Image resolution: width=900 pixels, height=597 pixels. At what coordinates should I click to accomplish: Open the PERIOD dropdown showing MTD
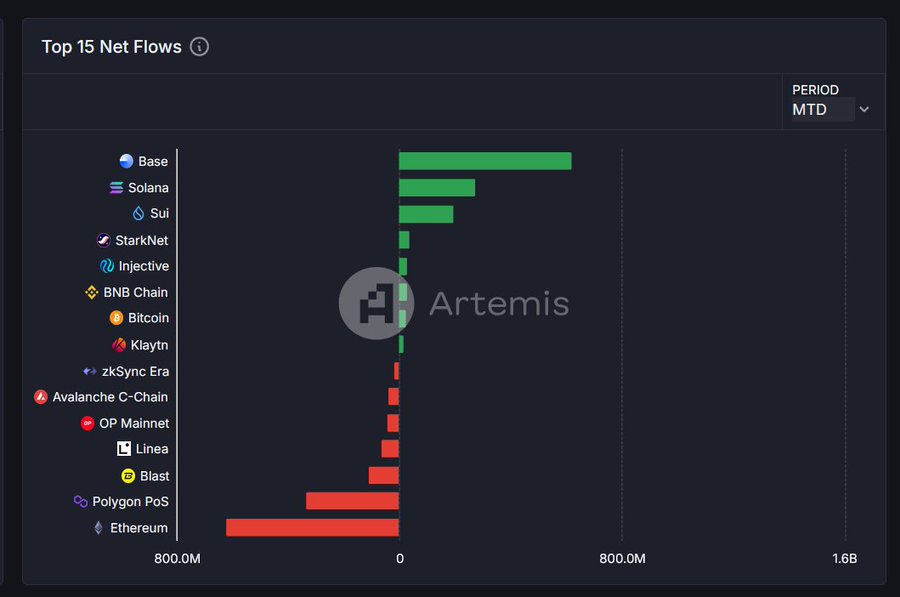(x=831, y=109)
